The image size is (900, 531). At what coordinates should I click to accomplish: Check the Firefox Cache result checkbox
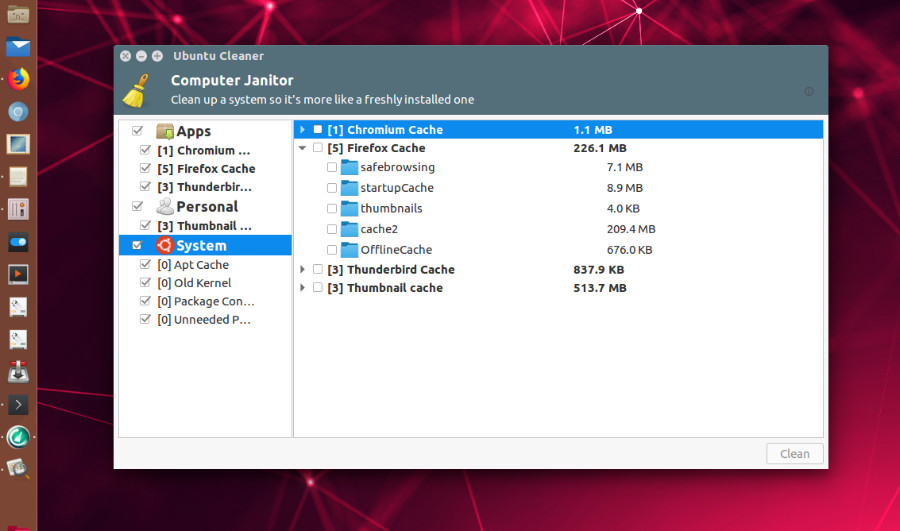pos(317,148)
